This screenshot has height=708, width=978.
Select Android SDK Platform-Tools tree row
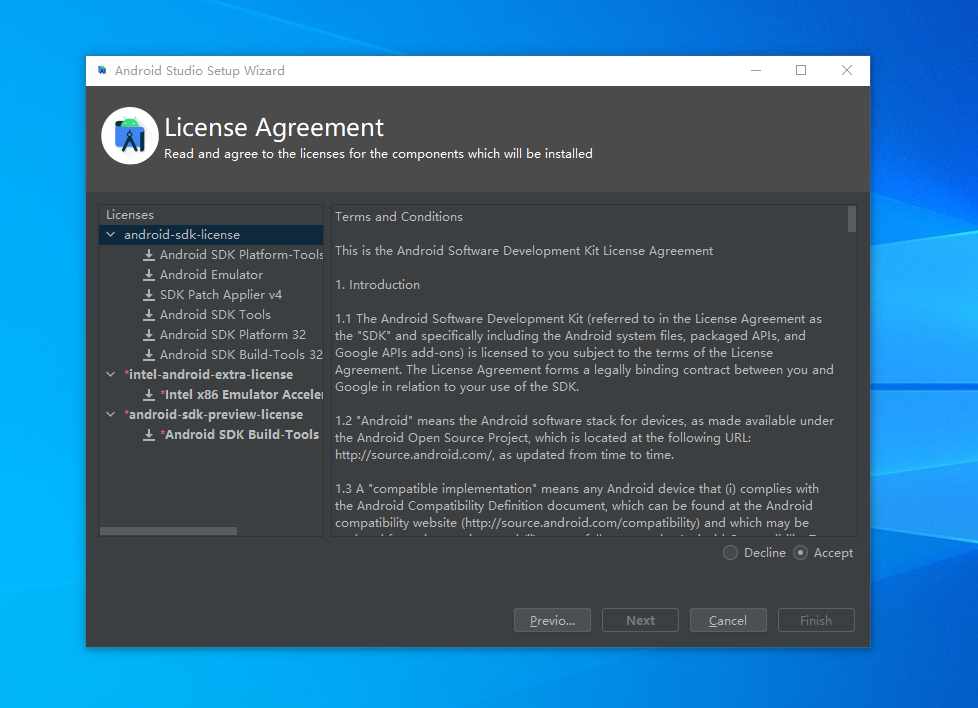211,255
